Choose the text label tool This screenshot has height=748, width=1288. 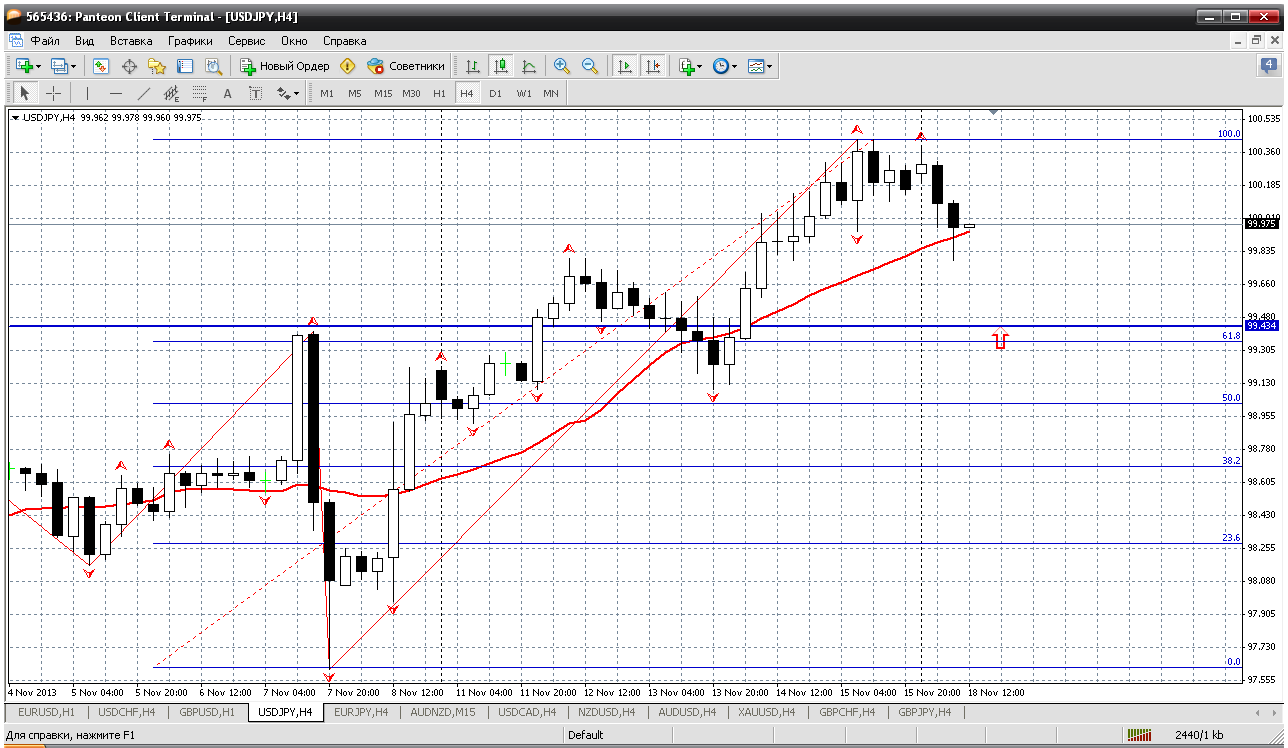[255, 93]
